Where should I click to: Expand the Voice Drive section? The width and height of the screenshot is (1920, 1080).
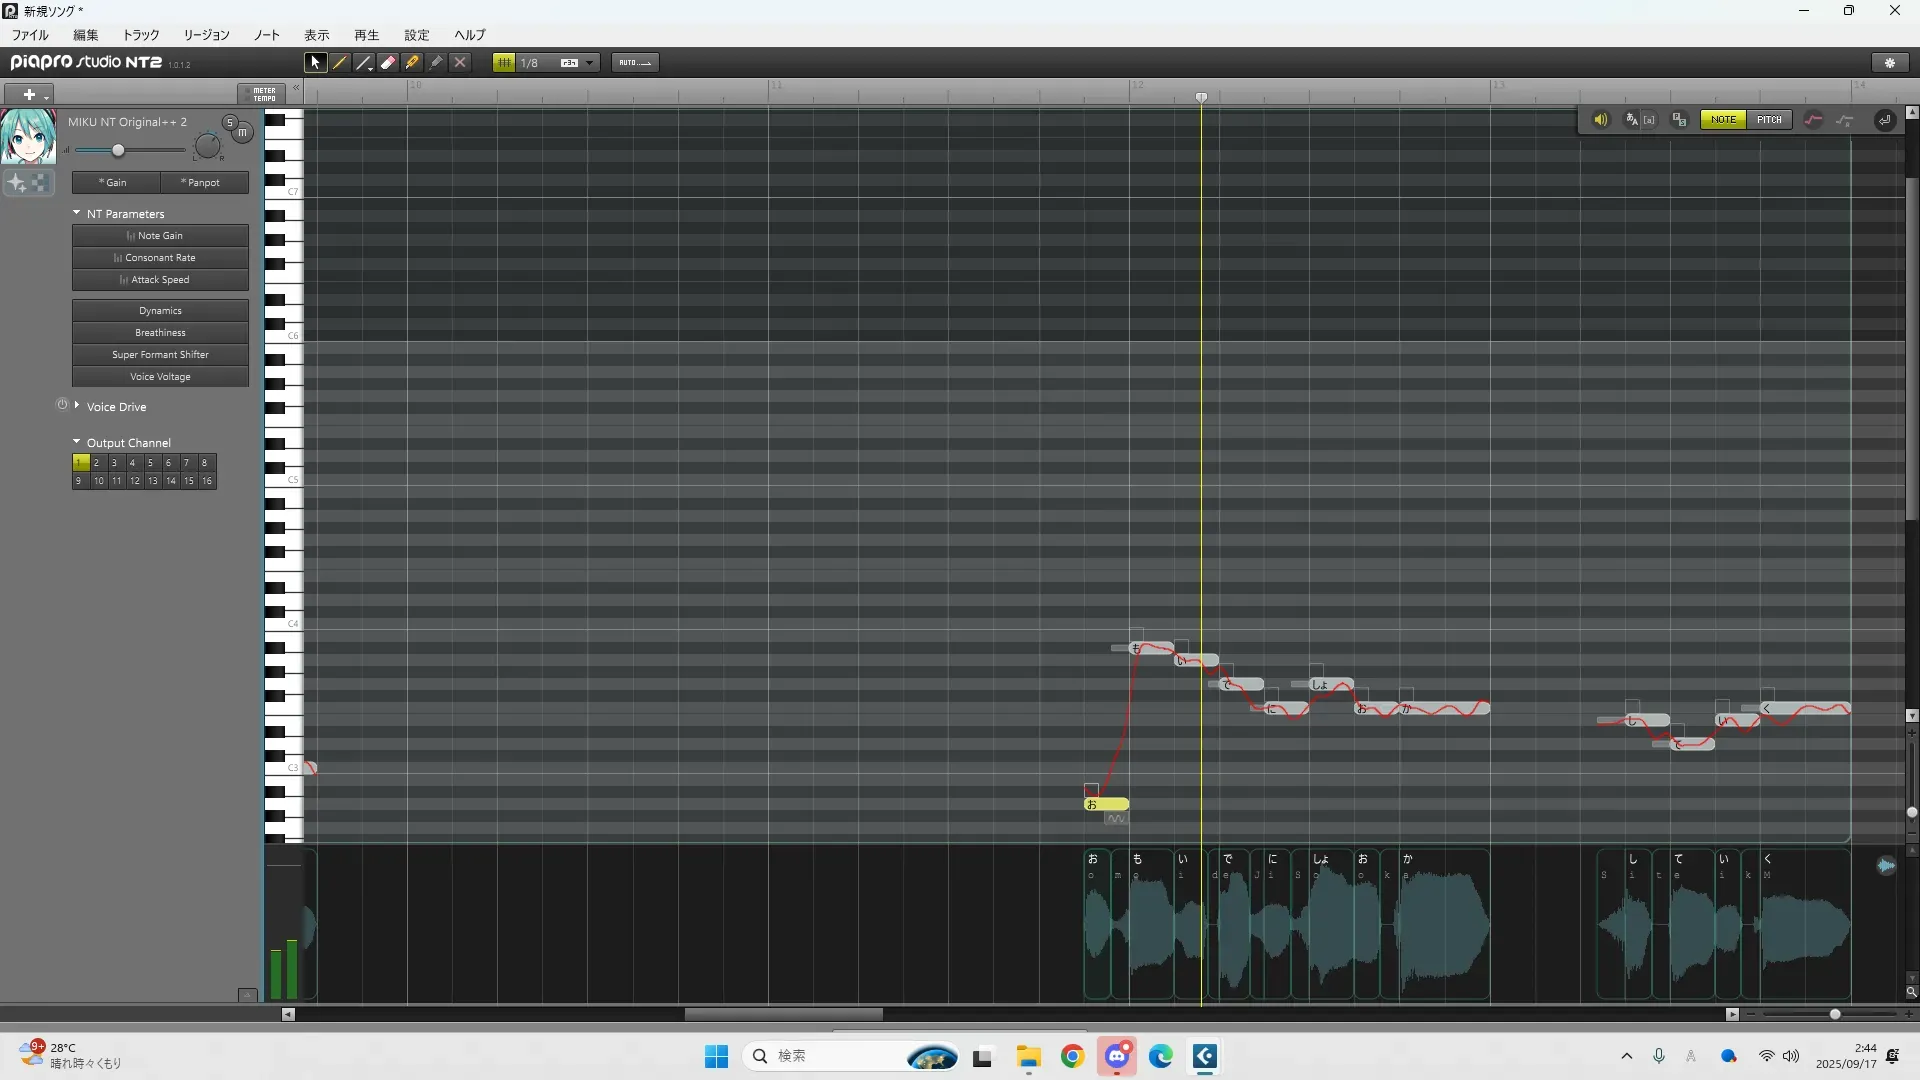pos(77,406)
